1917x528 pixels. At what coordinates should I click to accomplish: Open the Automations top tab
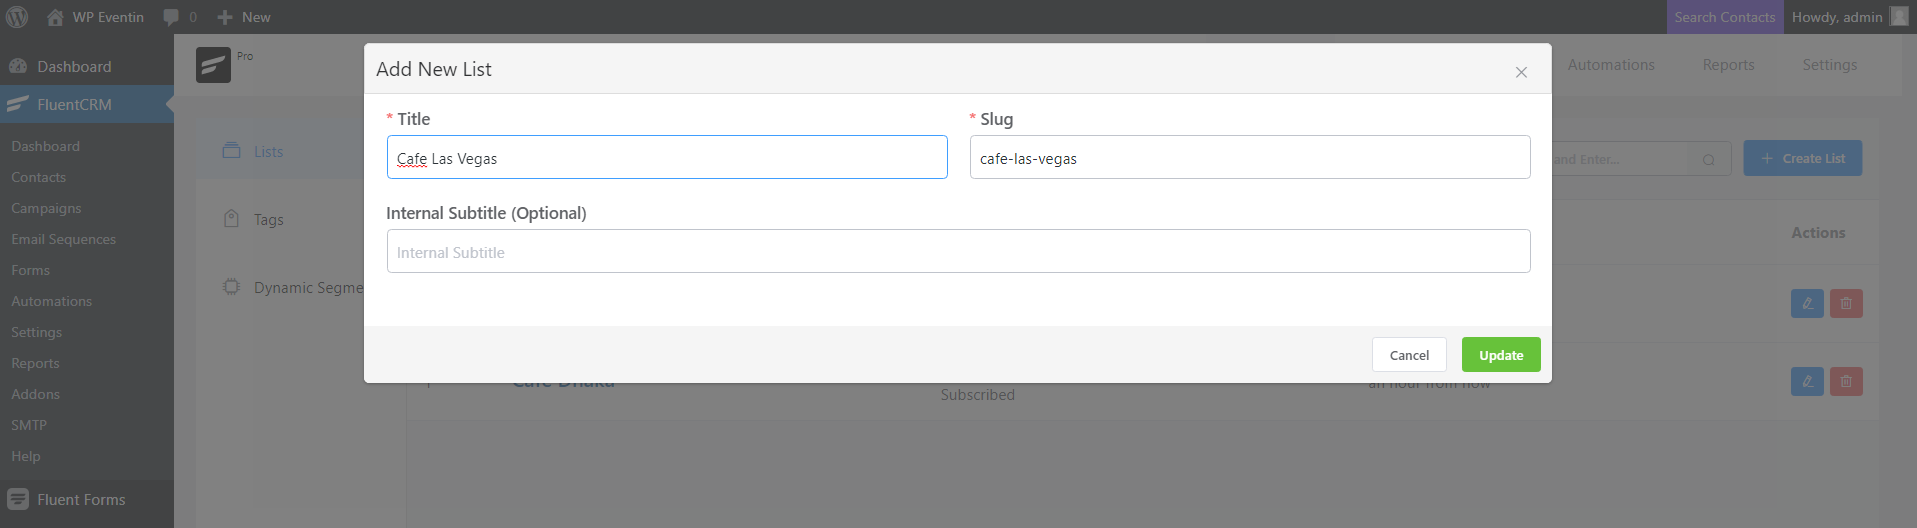click(1611, 65)
